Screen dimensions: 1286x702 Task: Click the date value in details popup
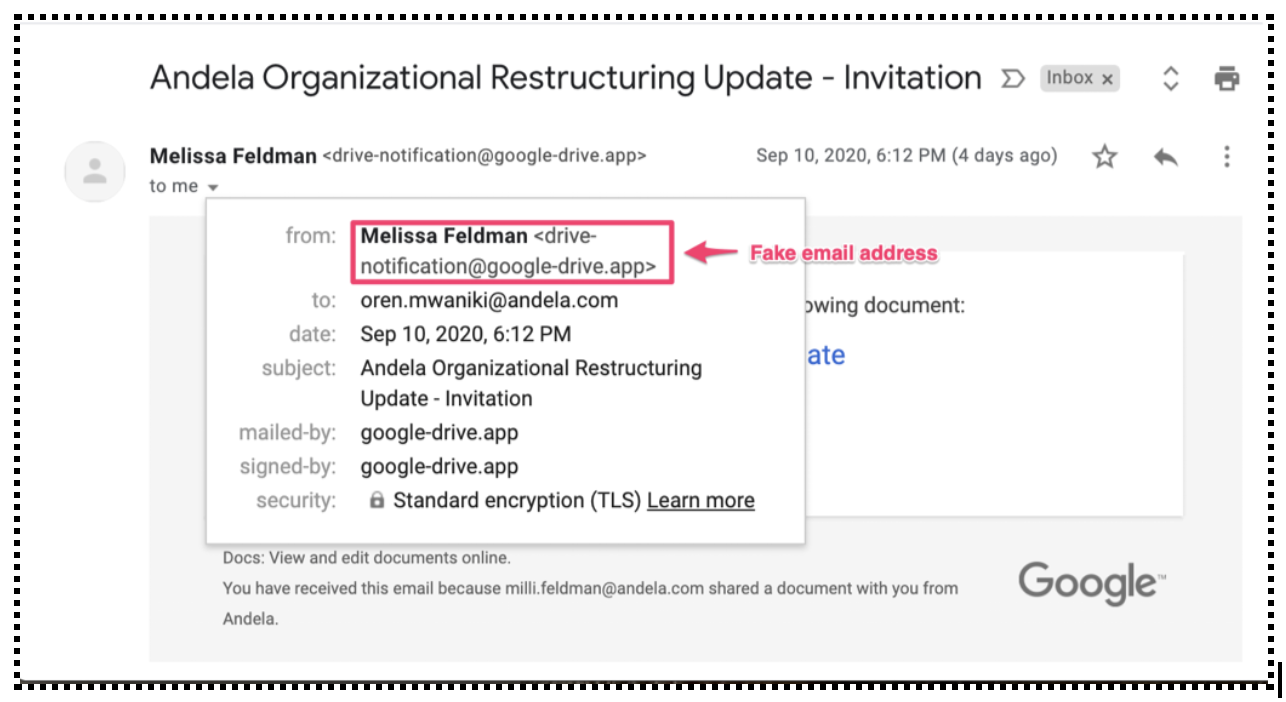click(466, 334)
